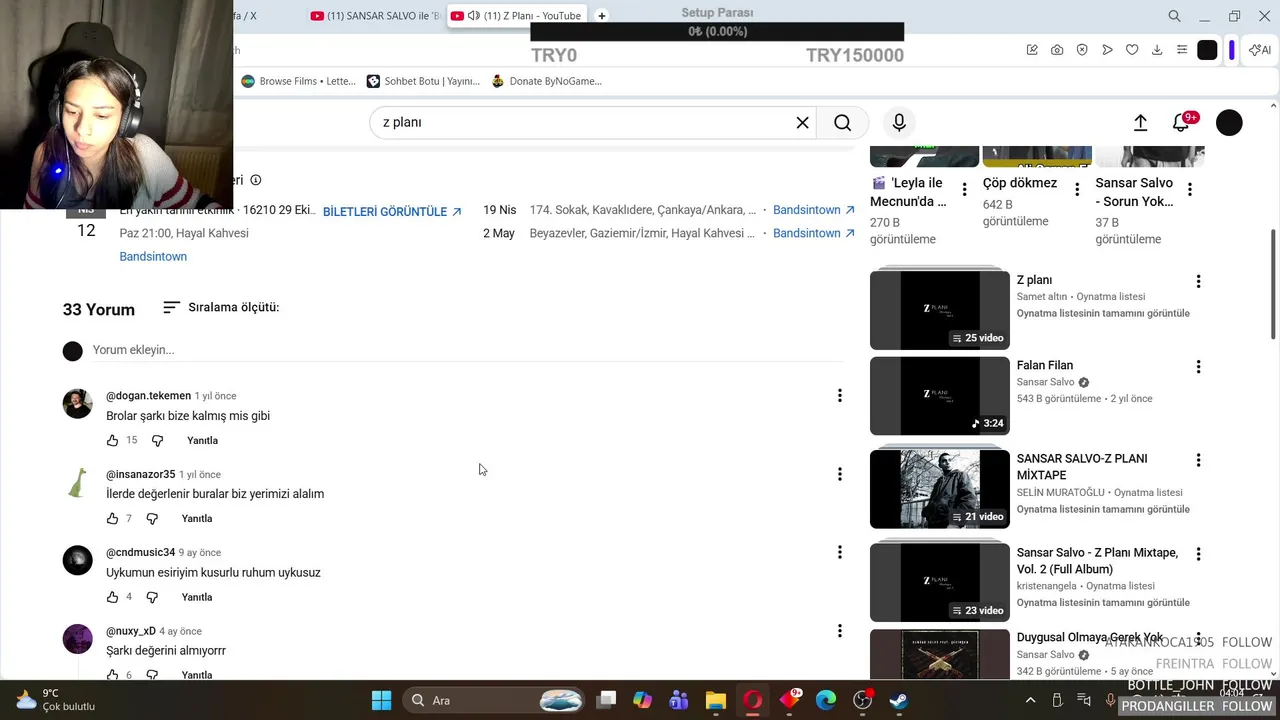1280x720 pixels.
Task: Open Steam from the taskbar
Action: click(899, 700)
